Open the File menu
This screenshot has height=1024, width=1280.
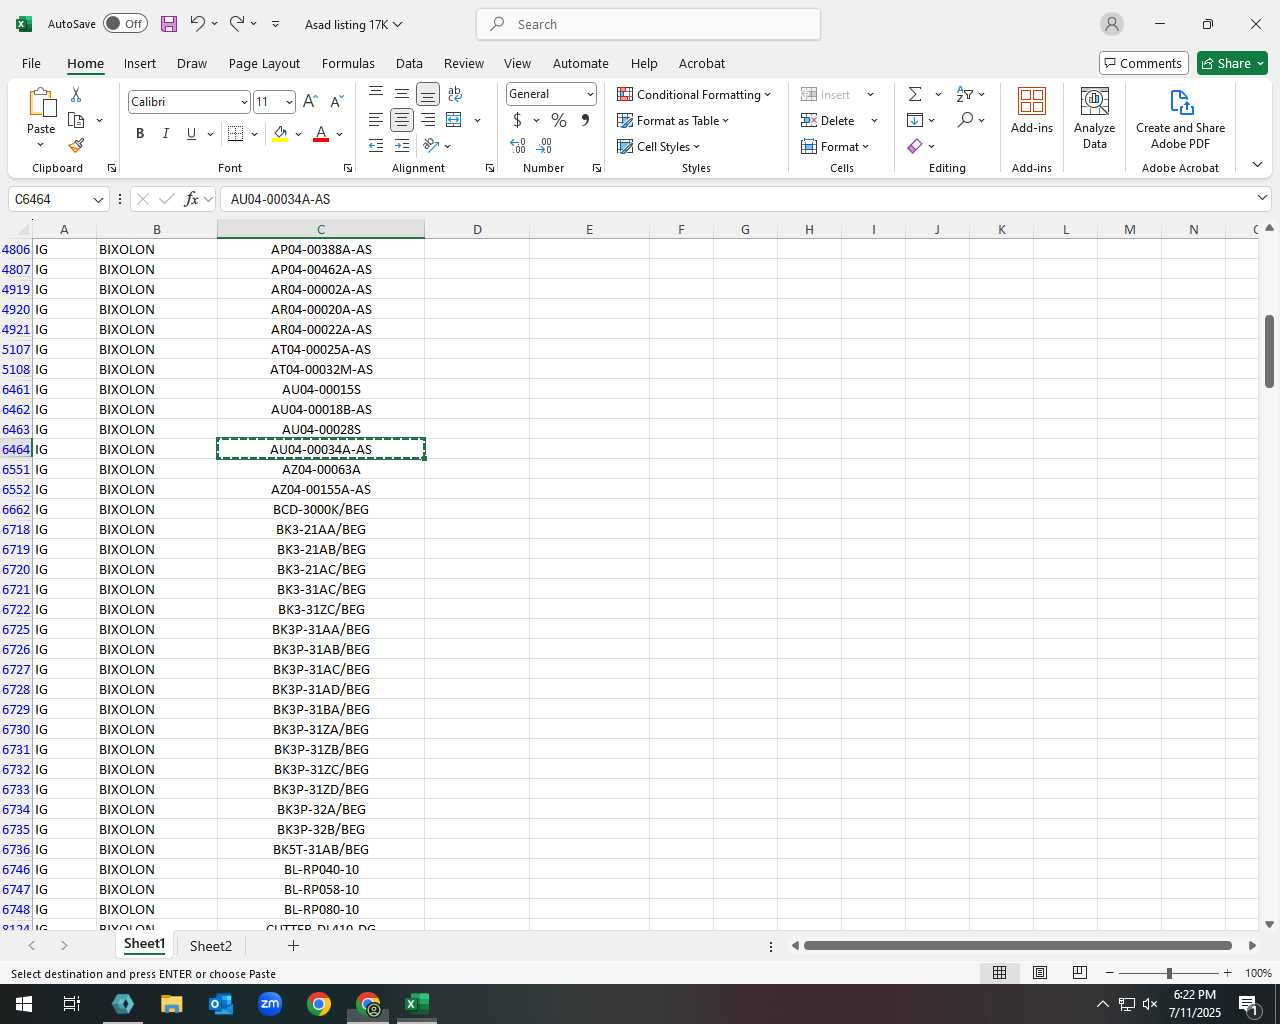point(31,63)
